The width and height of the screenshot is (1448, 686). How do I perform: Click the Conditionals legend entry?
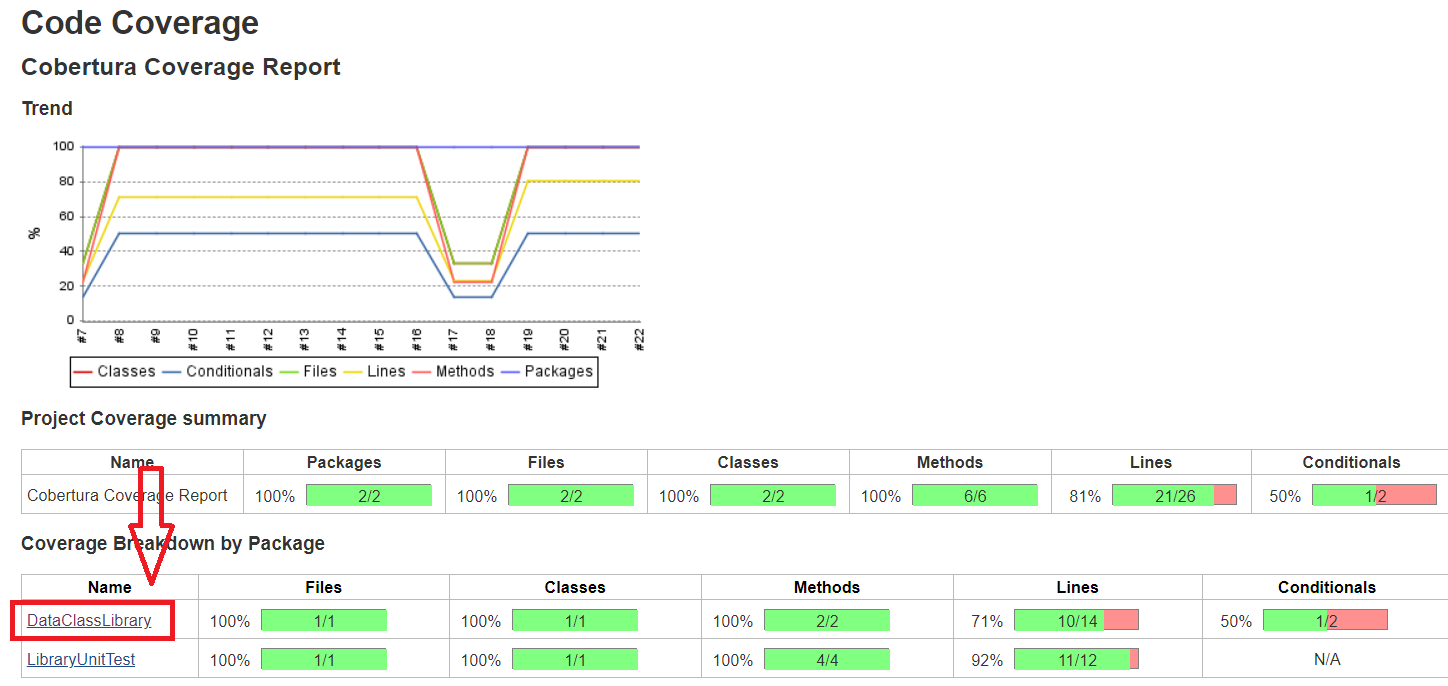pos(218,371)
